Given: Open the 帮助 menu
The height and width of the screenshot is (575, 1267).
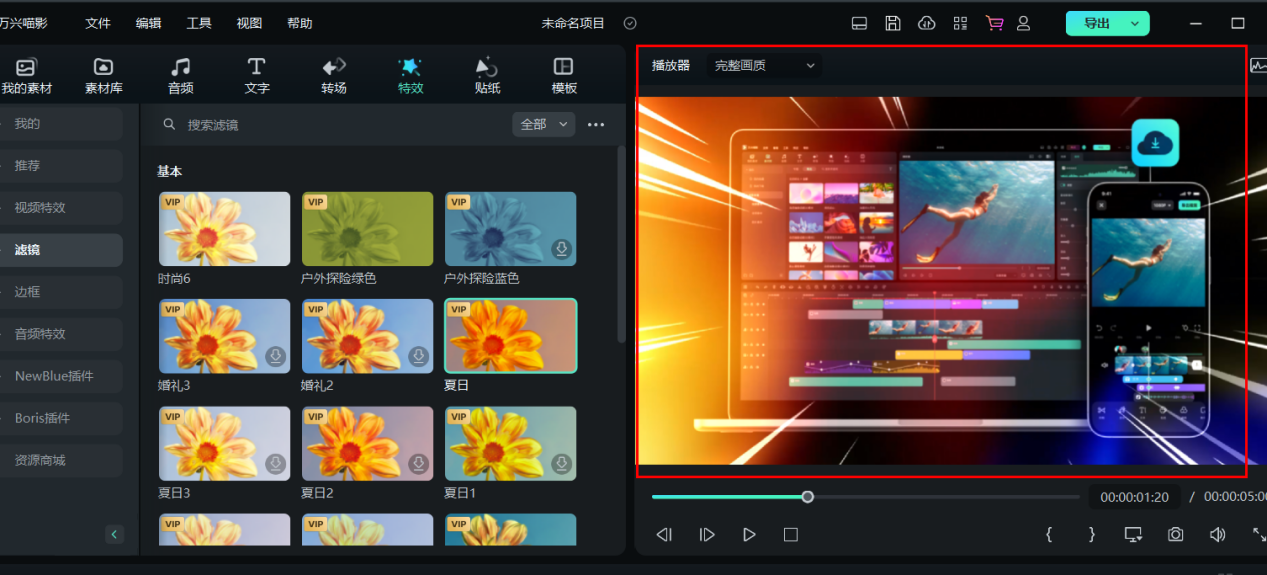Looking at the screenshot, I should click(299, 23).
